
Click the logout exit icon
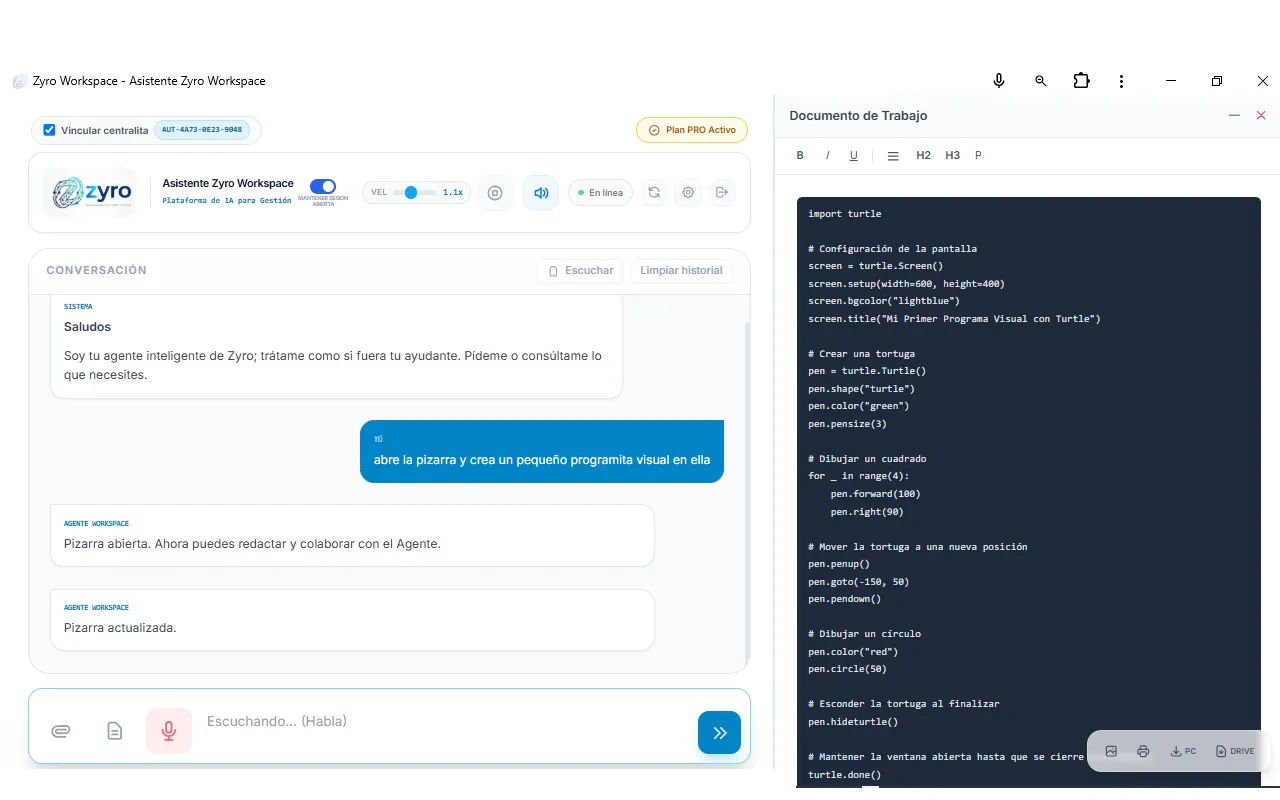click(722, 193)
